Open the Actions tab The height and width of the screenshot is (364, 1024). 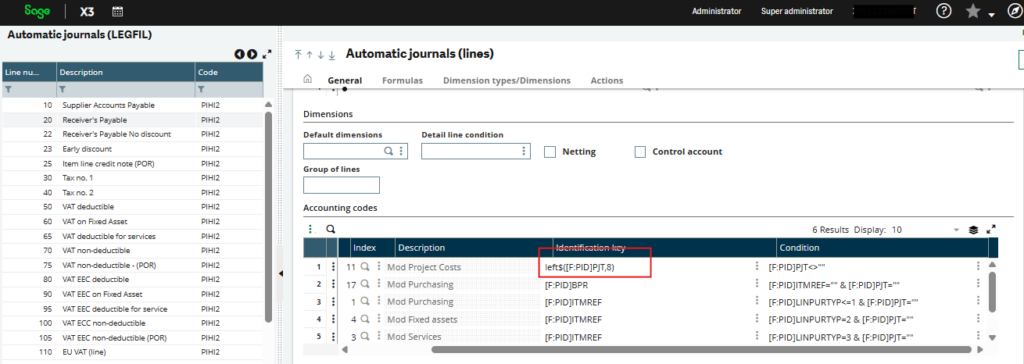607,80
